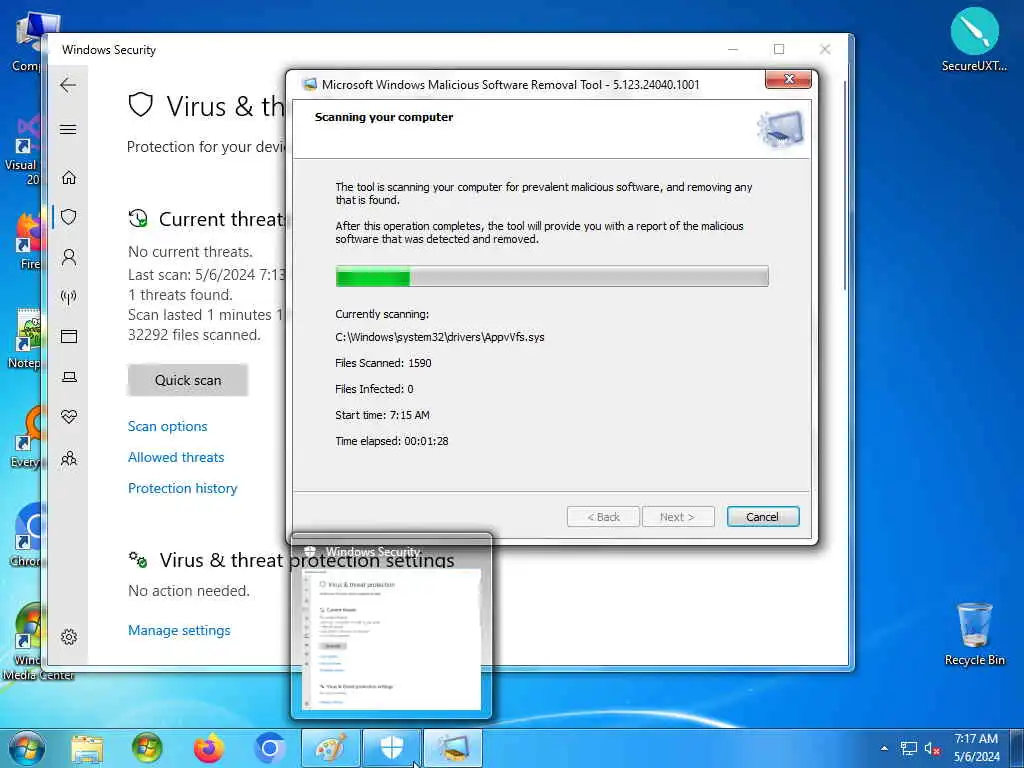Maximize the Windows Security window
Screen dimensions: 1024x768
click(778, 49)
